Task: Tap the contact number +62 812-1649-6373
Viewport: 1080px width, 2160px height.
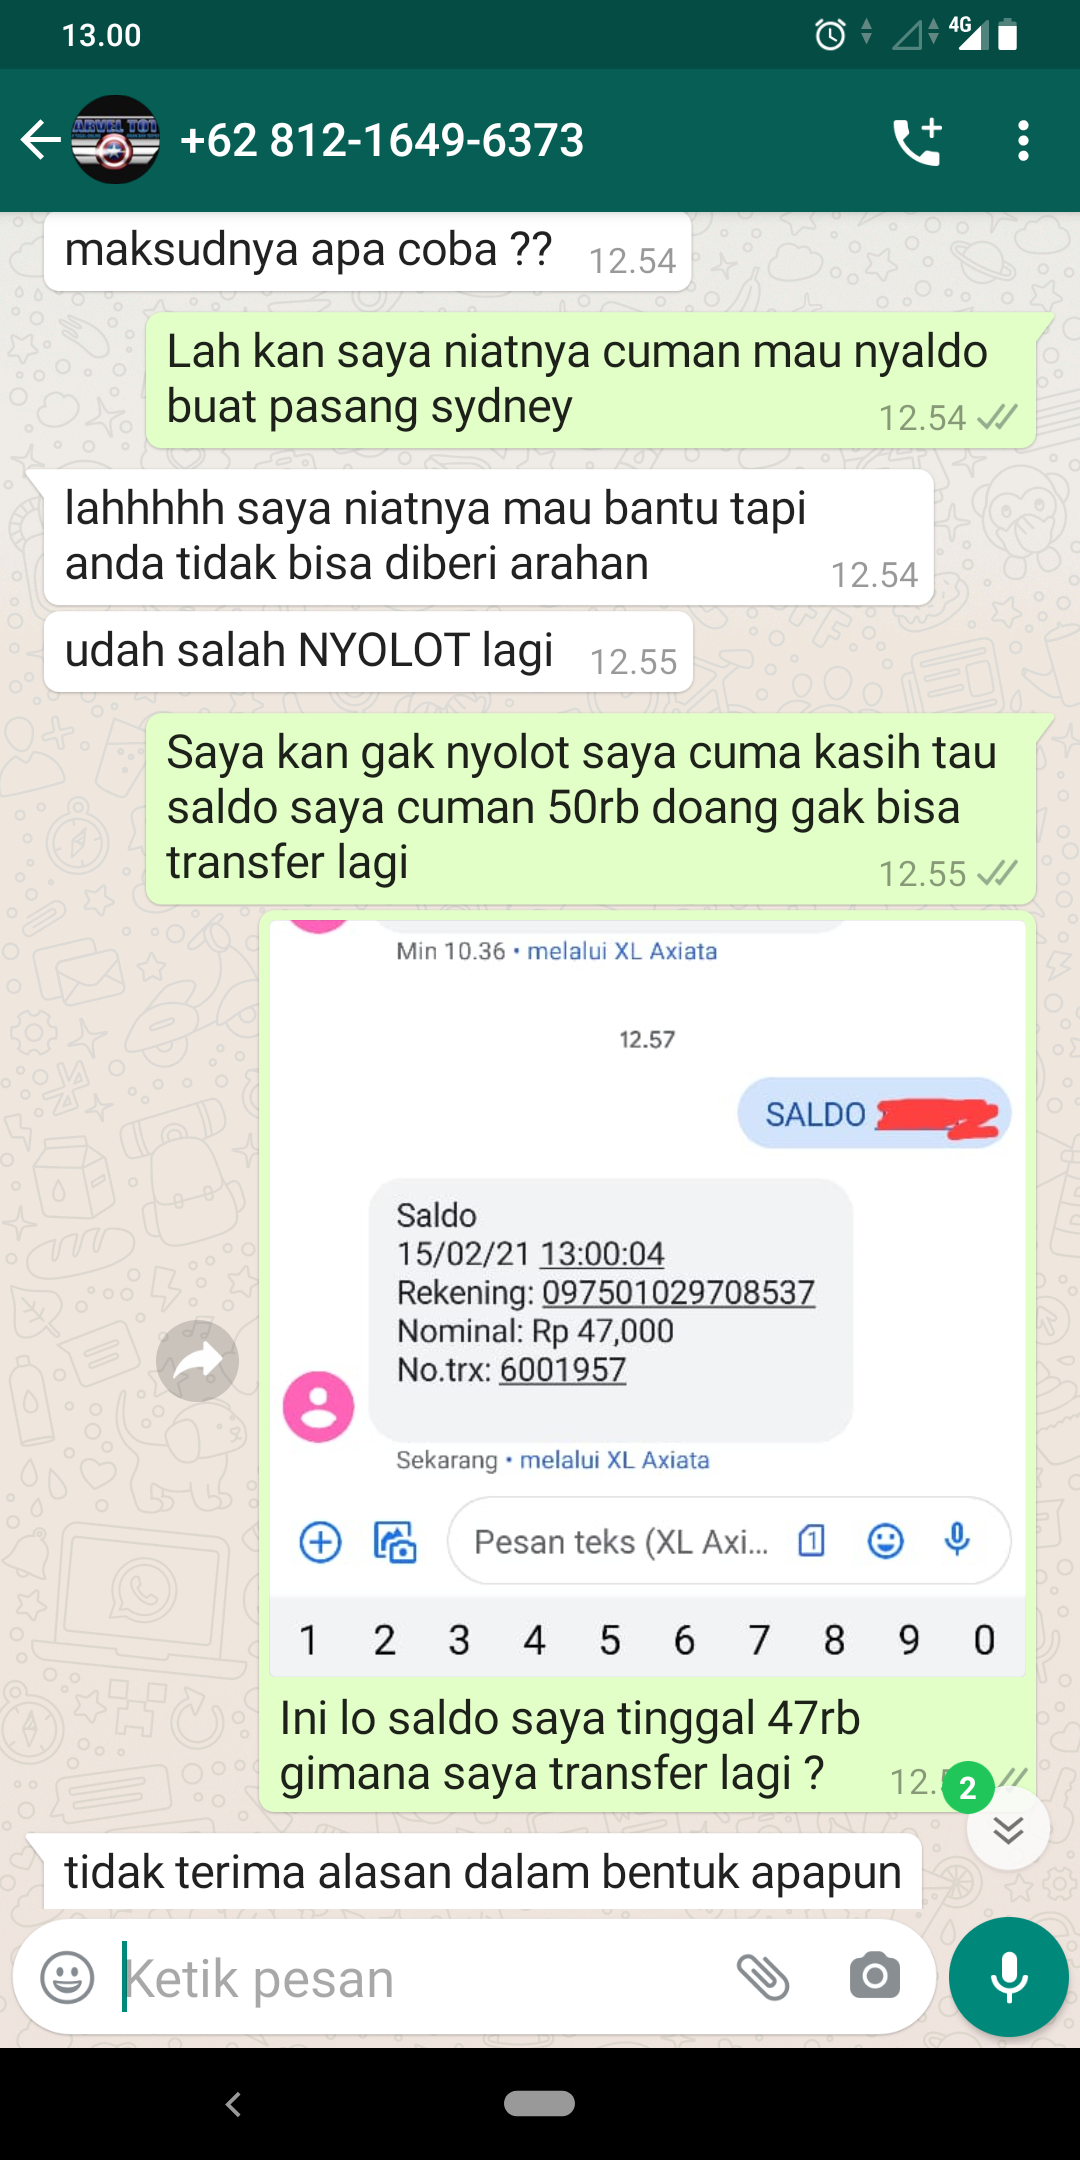Action: pos(382,140)
